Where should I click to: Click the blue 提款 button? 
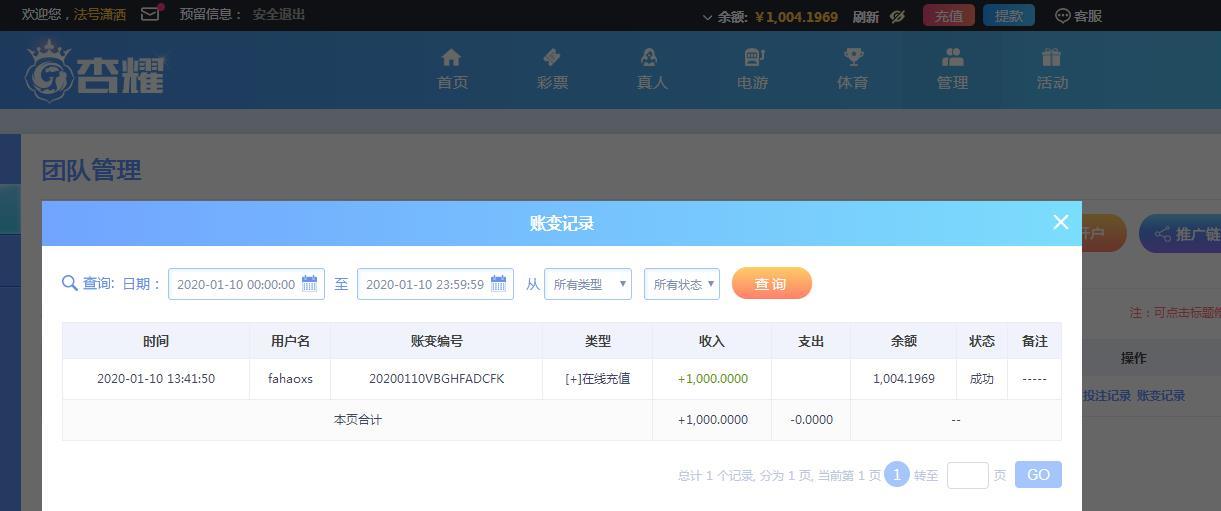coord(1009,16)
